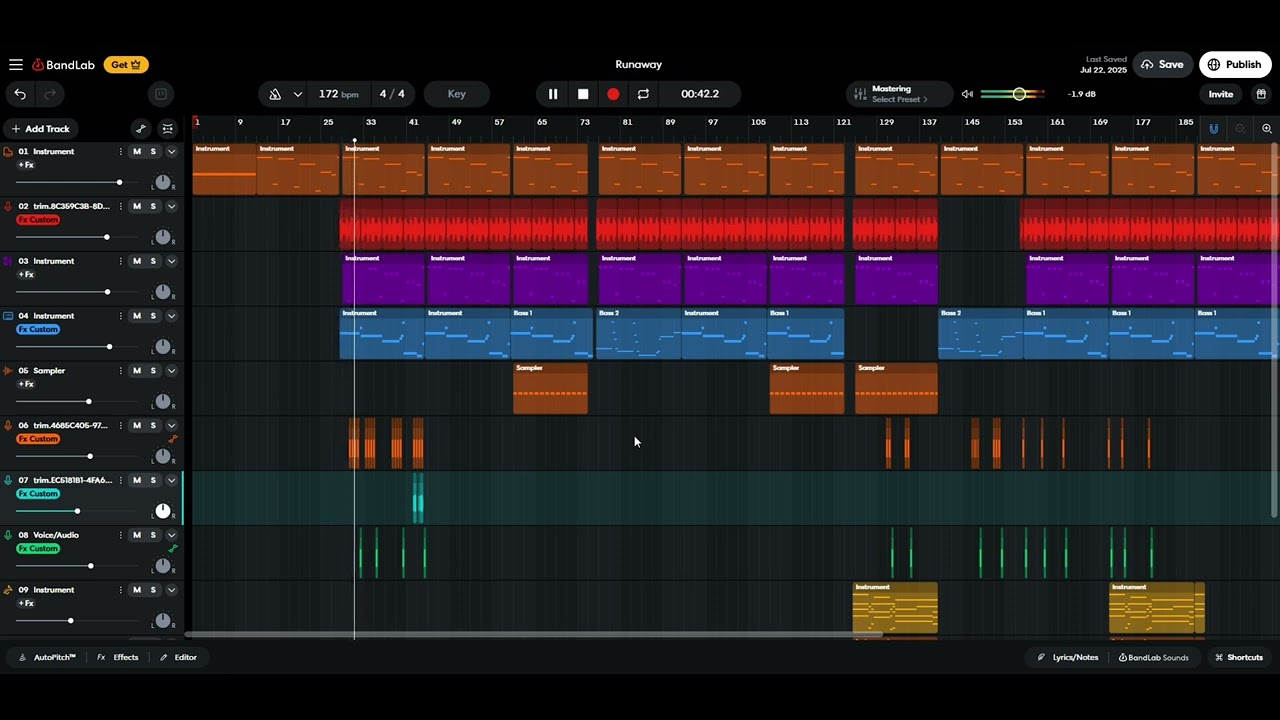Open the Mastering preset selector

pos(899,94)
